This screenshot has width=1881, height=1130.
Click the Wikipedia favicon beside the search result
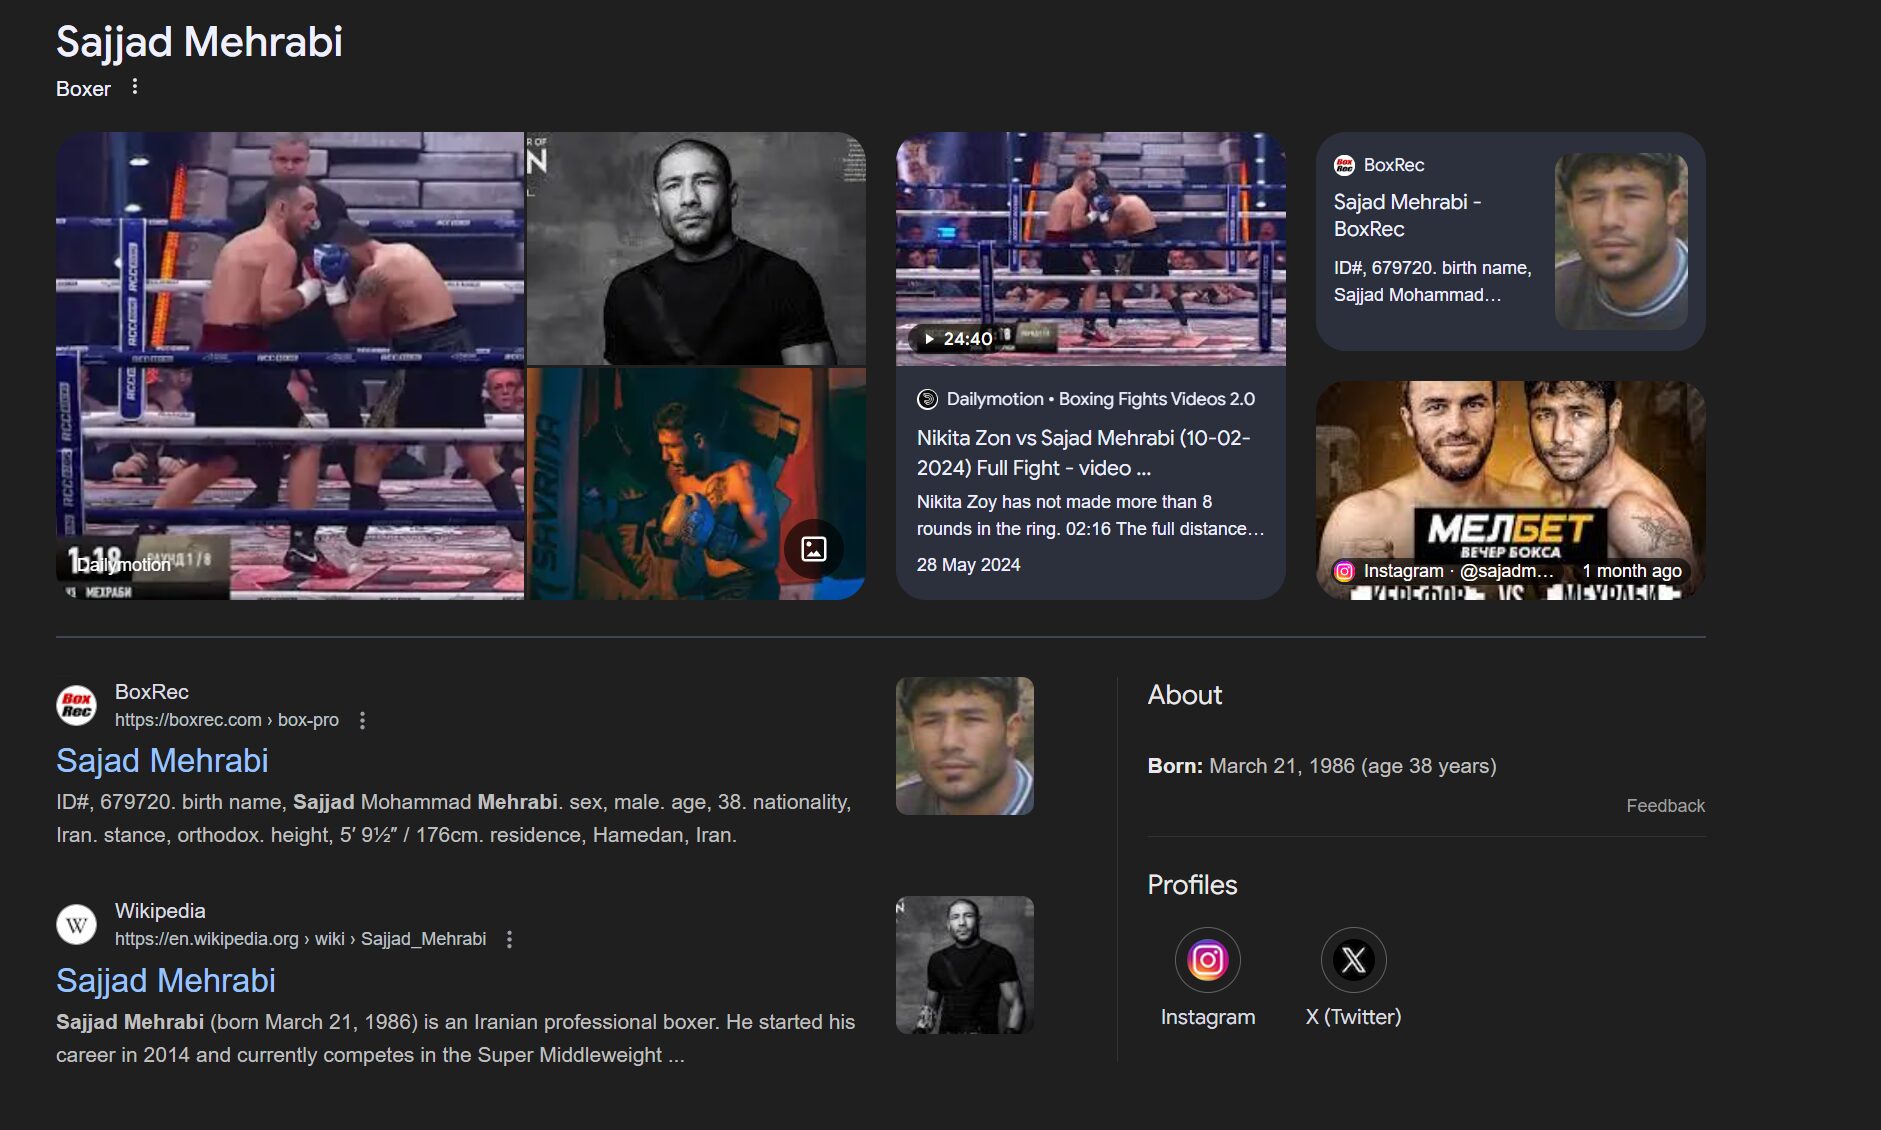77,924
